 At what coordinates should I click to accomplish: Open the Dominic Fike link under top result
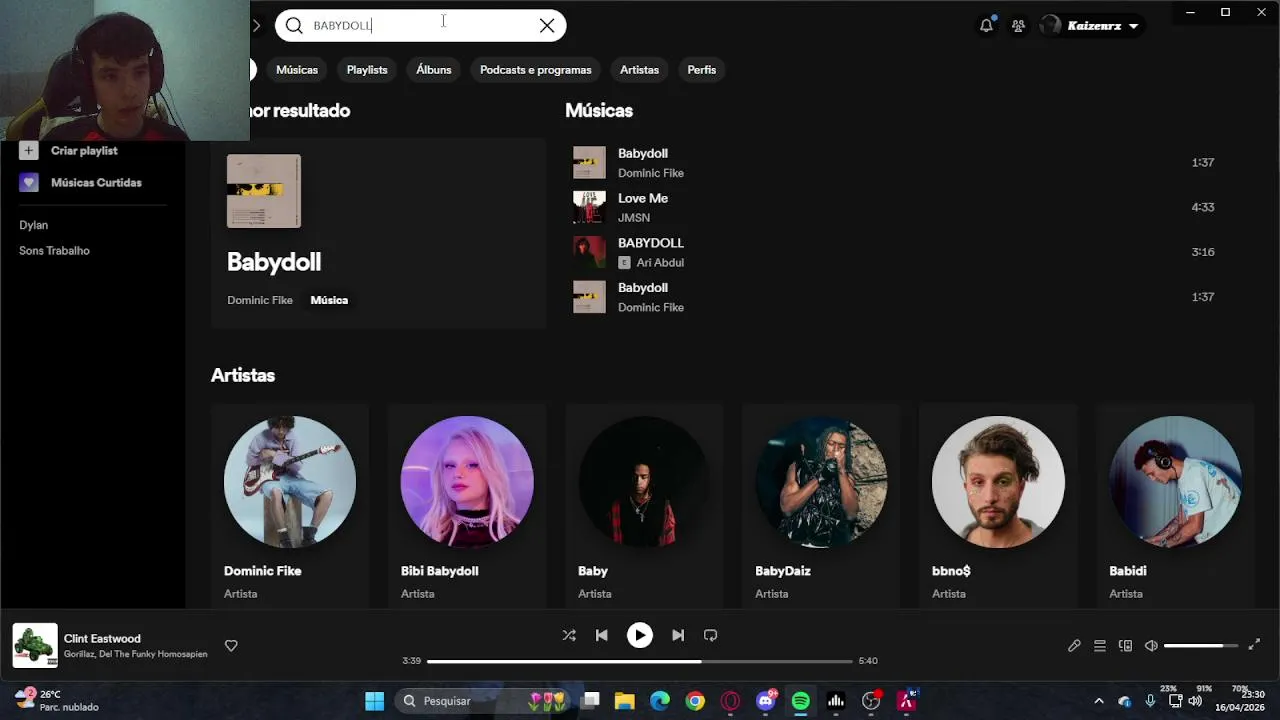point(260,300)
